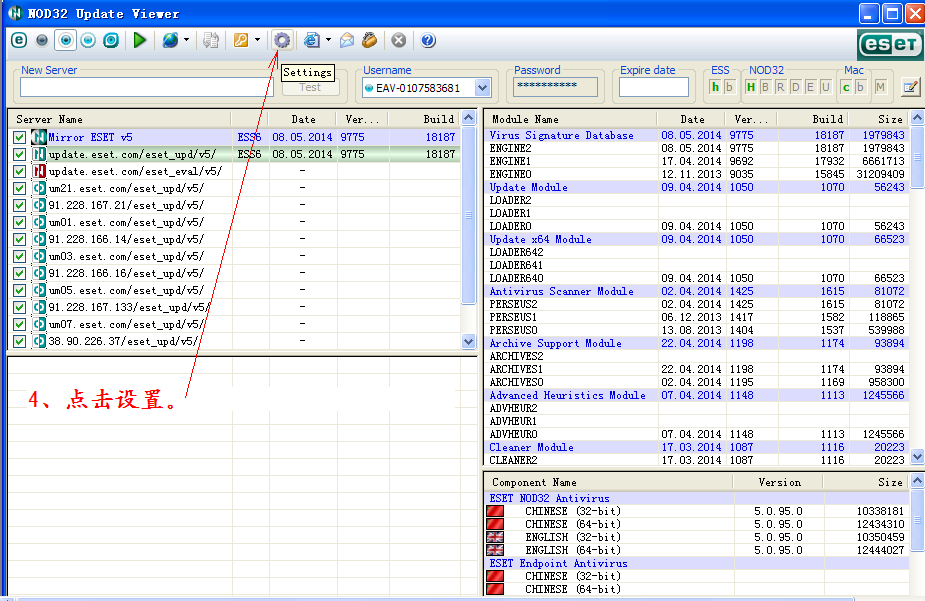Uncheck the update.eset.com/eset_eval/v5/ checkbox
This screenshot has height=601, width=925.
click(x=19, y=172)
